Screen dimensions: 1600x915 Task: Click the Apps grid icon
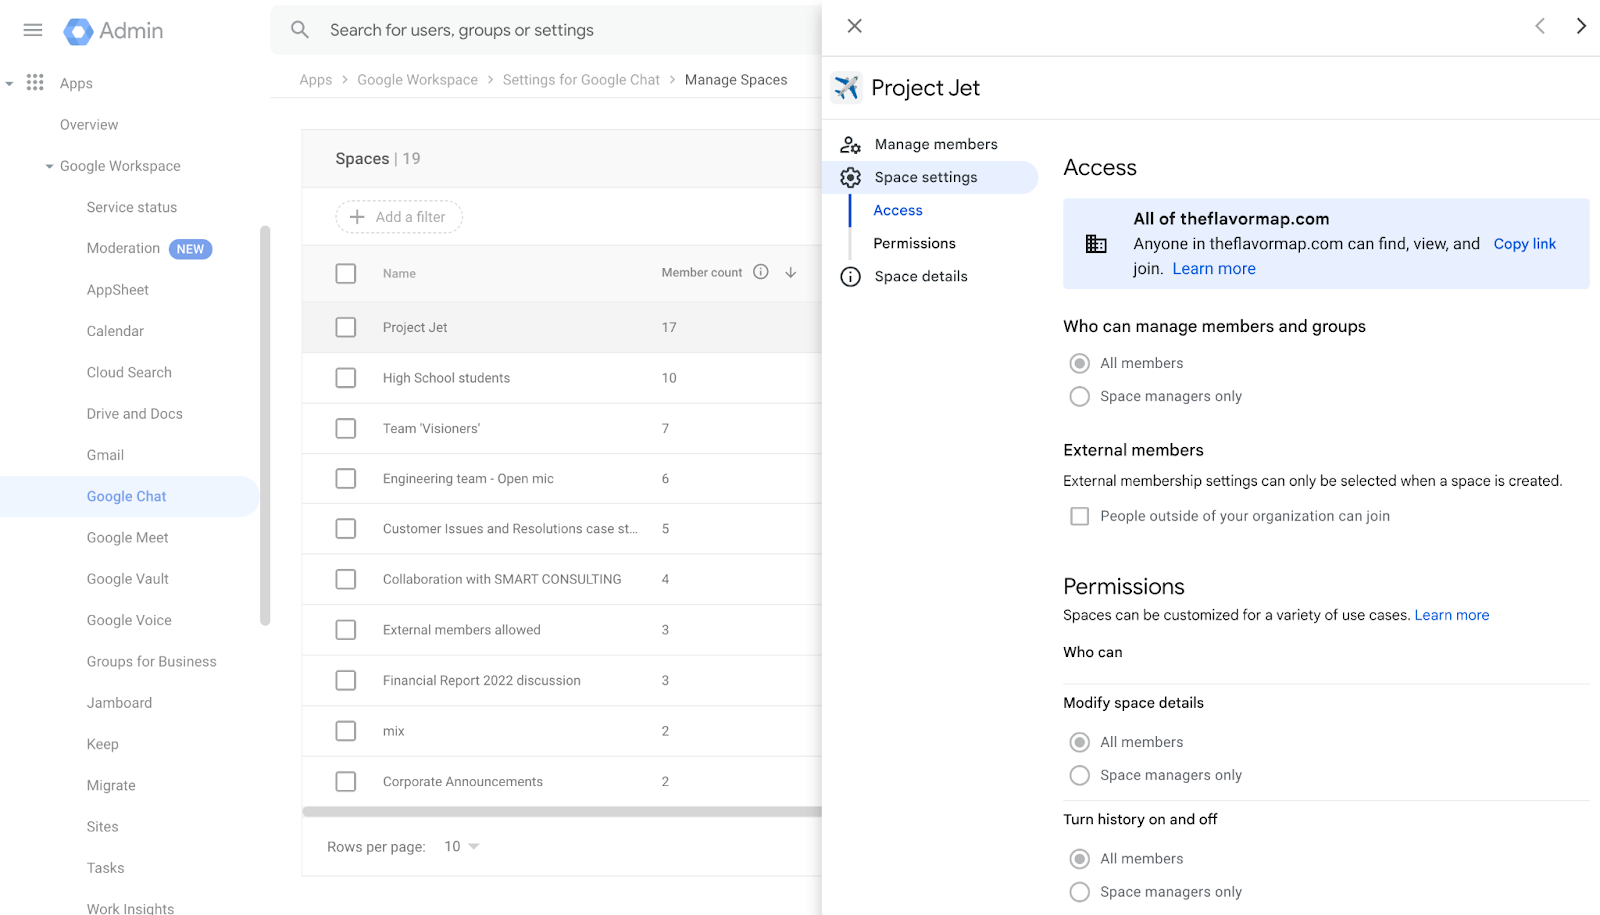coord(35,83)
